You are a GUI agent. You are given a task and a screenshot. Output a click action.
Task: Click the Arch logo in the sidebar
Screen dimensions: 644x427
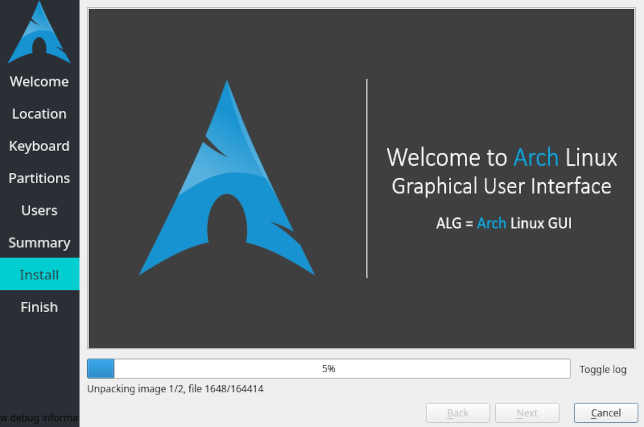coord(39,33)
